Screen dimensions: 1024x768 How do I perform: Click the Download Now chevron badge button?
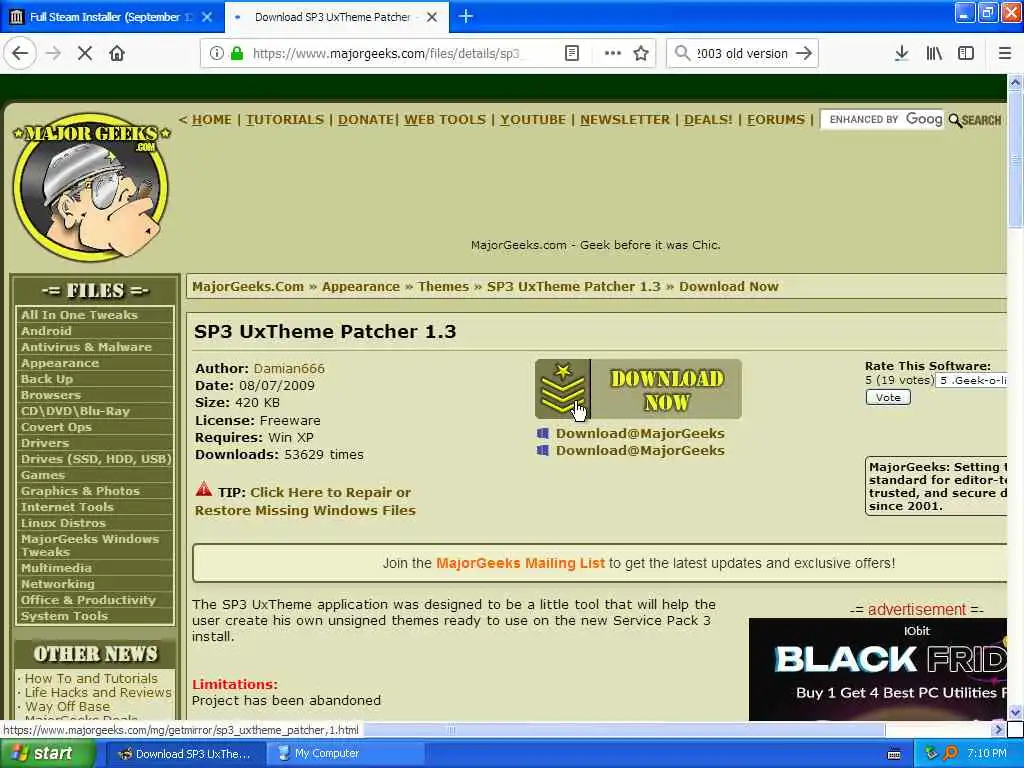638,389
